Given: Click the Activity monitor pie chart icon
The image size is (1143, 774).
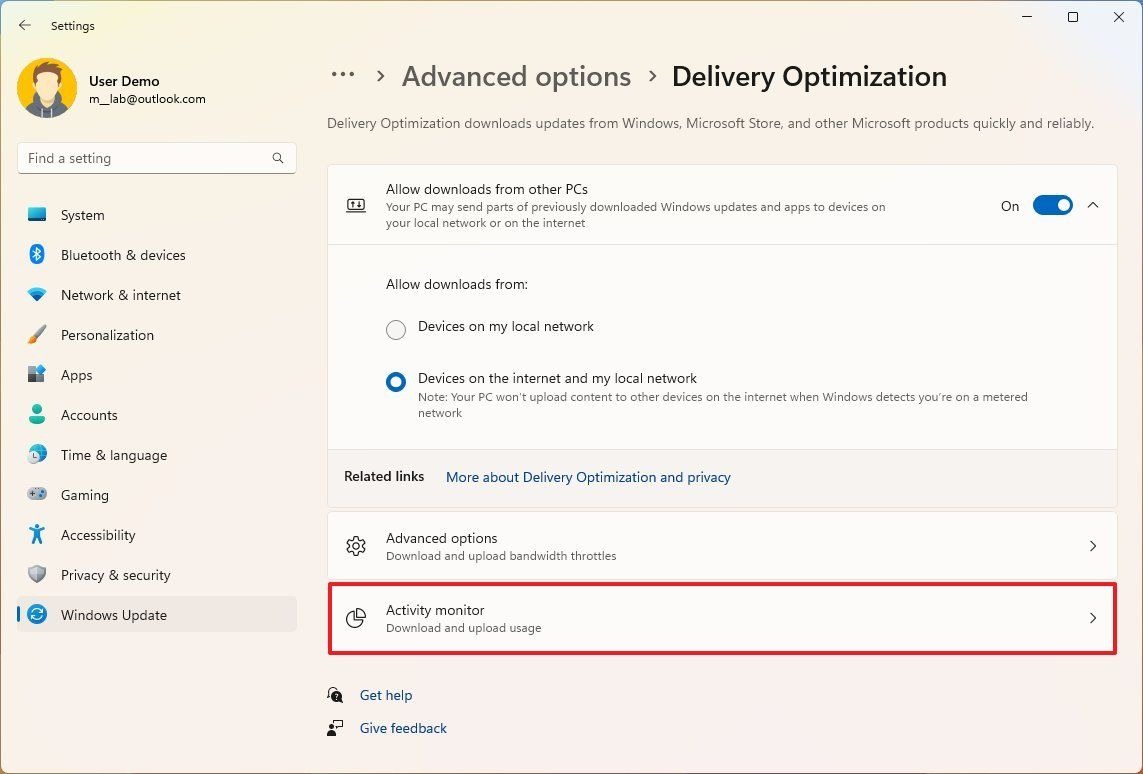Looking at the screenshot, I should [356, 618].
